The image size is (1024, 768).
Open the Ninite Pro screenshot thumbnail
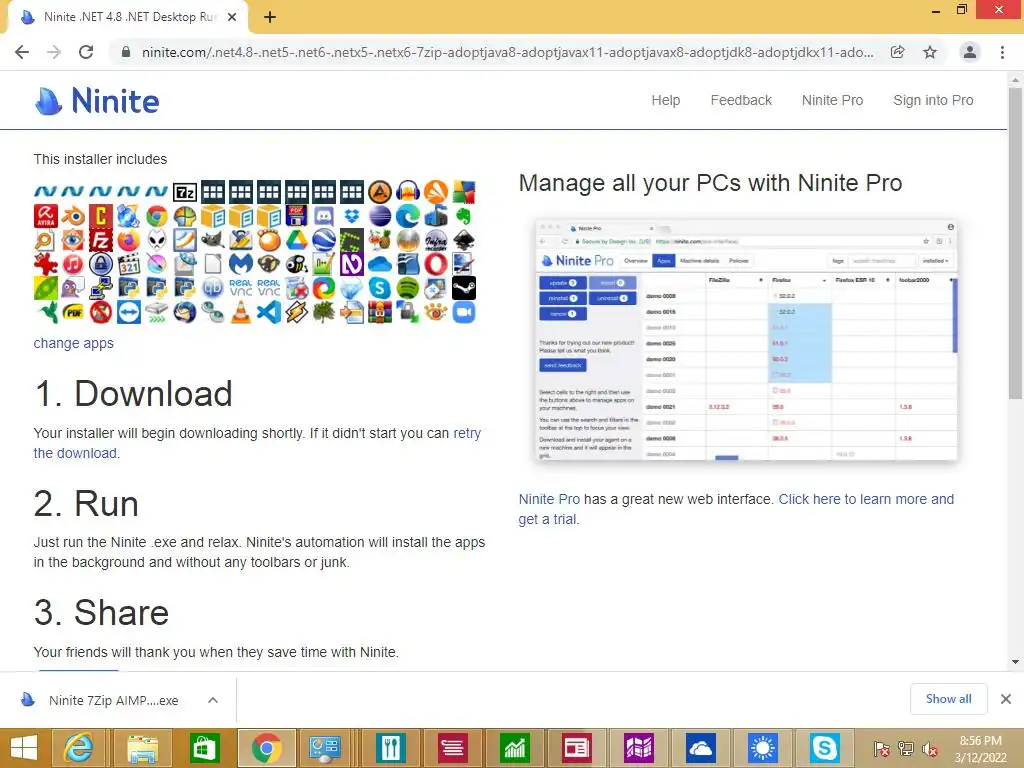pos(746,340)
